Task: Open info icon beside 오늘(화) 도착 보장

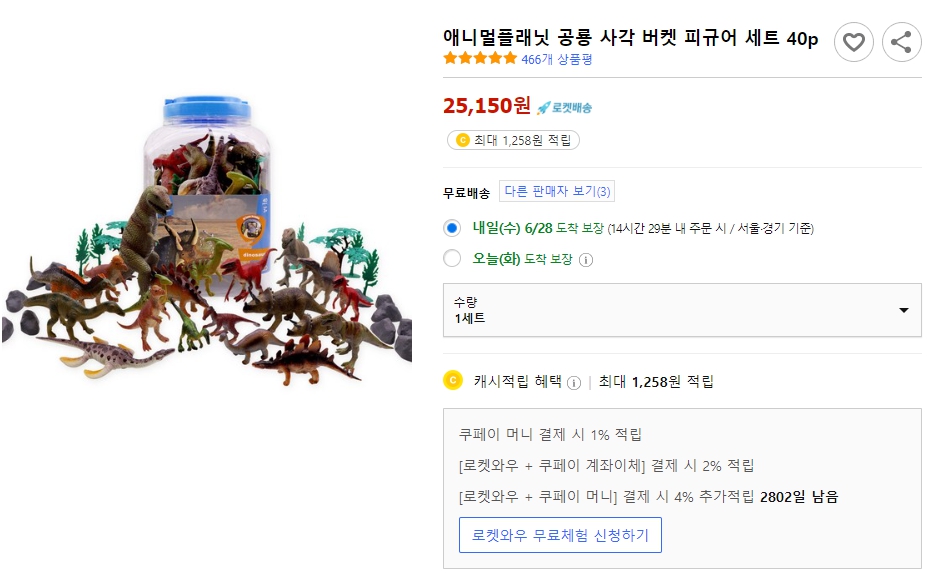Action: pyautogui.click(x=586, y=260)
